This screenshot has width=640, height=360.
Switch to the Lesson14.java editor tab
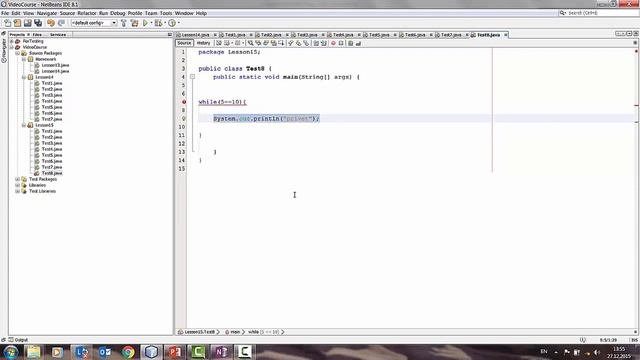pos(195,35)
